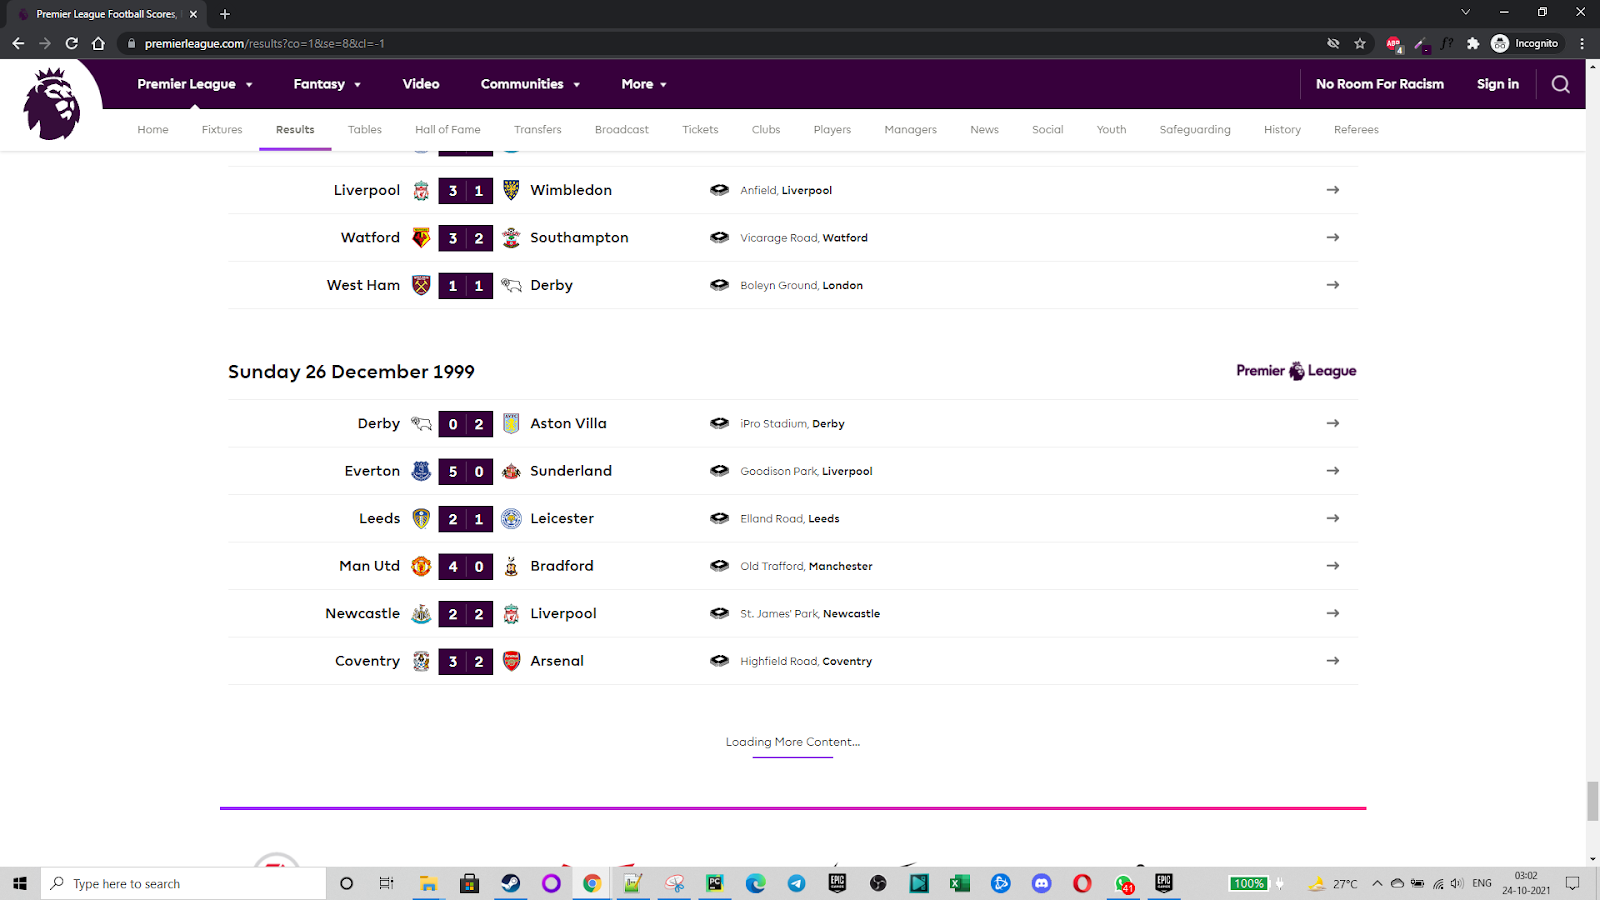Screen dimensions: 1600x900
Task: Click Man Utd club crest
Action: click(x=421, y=566)
